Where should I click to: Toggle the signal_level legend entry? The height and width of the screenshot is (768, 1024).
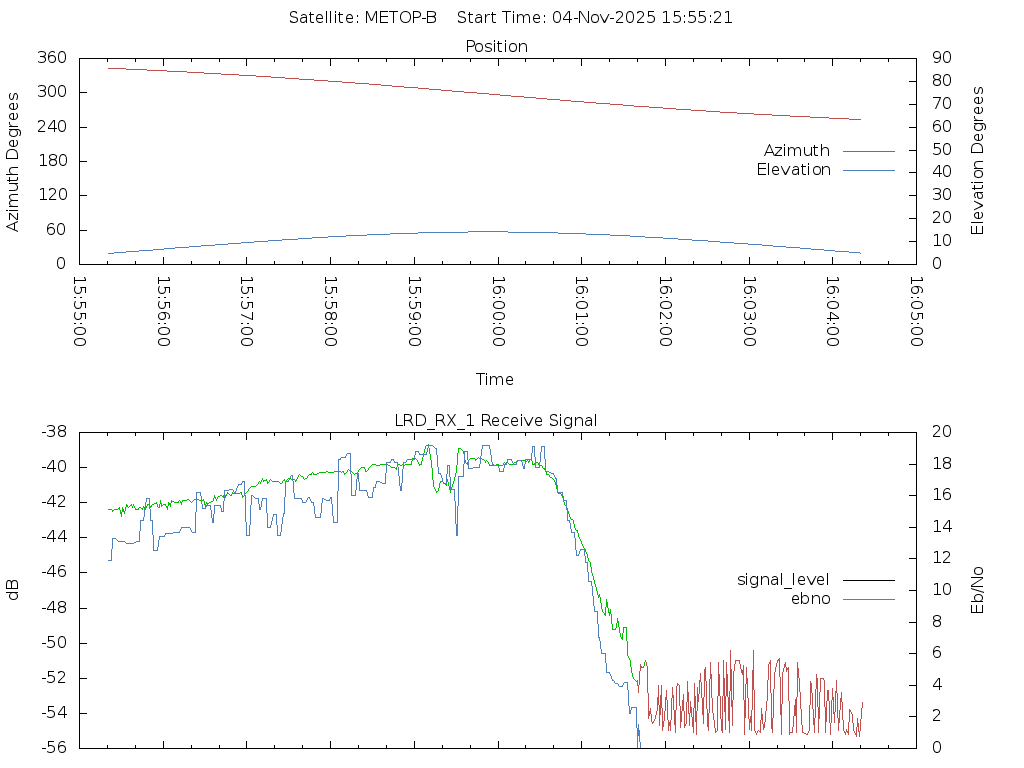tap(783, 580)
